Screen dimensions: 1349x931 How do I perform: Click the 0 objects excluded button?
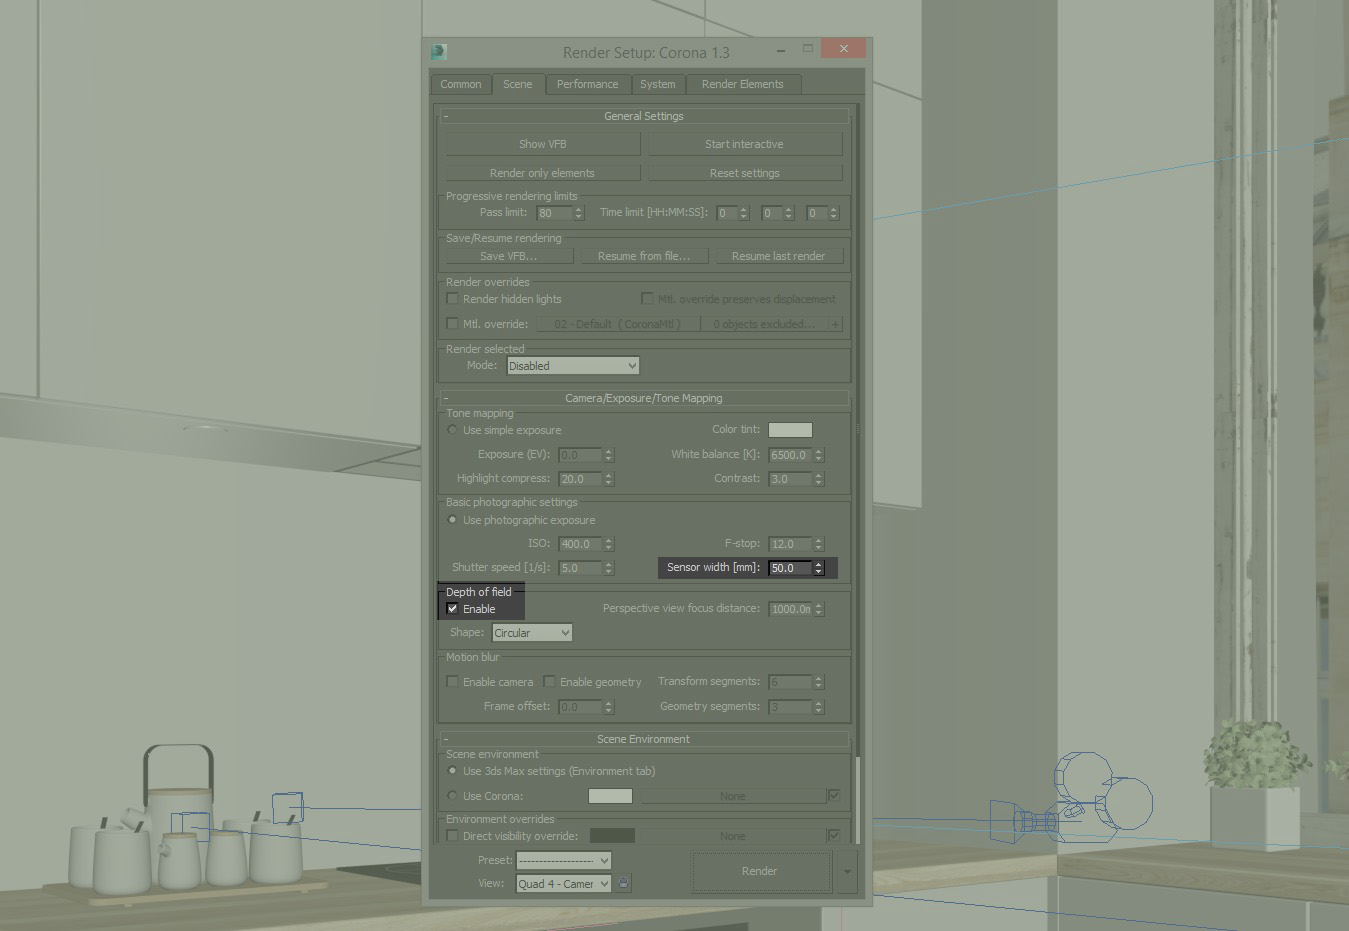(x=763, y=324)
